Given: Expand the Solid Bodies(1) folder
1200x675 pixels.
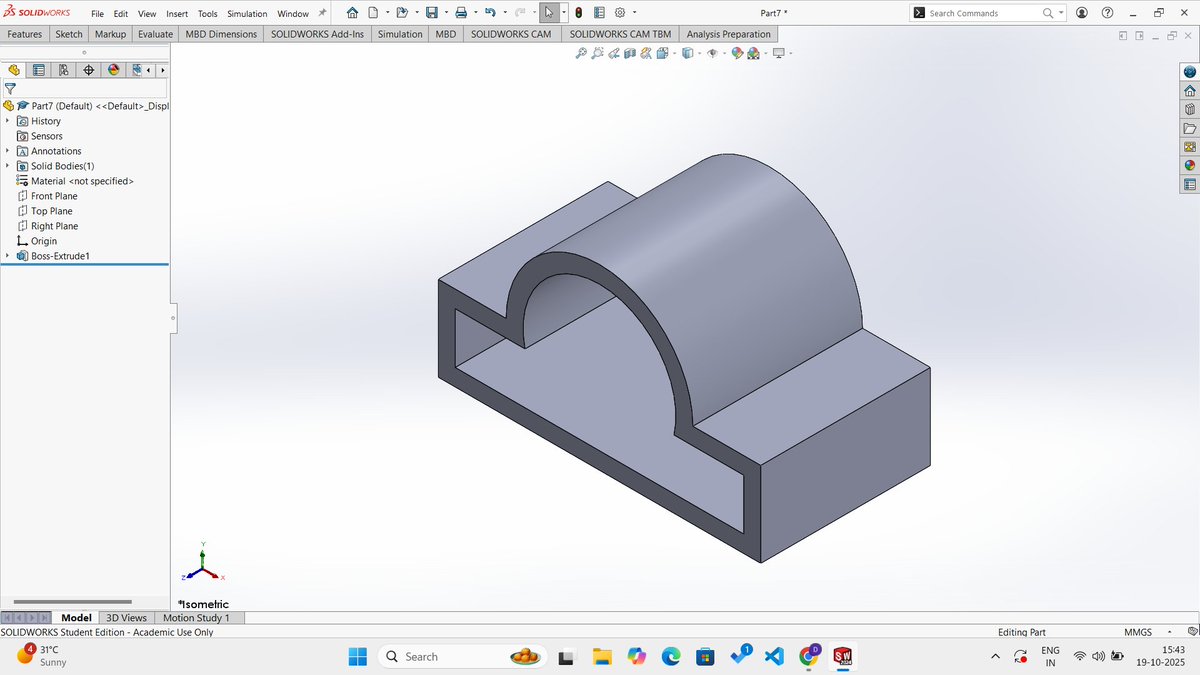Looking at the screenshot, I should point(7,166).
